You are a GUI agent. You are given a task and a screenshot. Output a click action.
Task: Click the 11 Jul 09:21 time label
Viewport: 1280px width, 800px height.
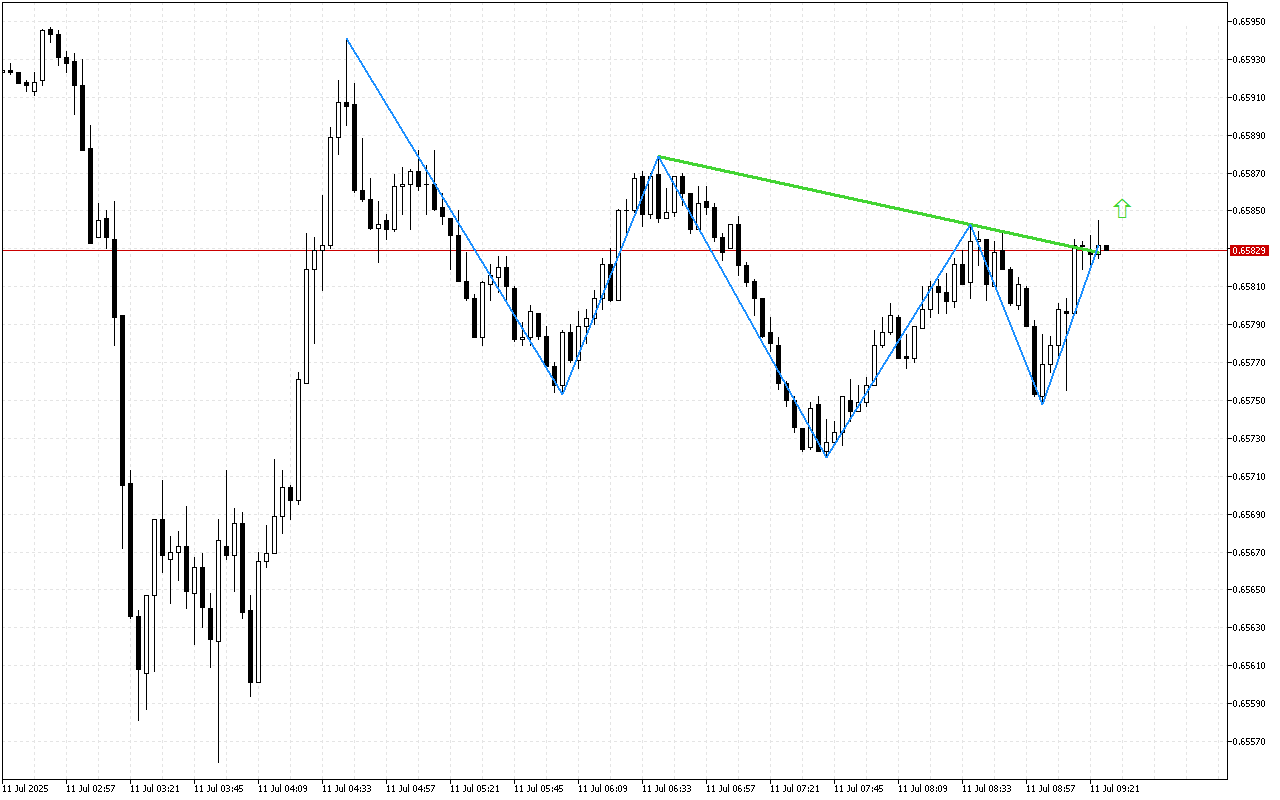click(1115, 788)
